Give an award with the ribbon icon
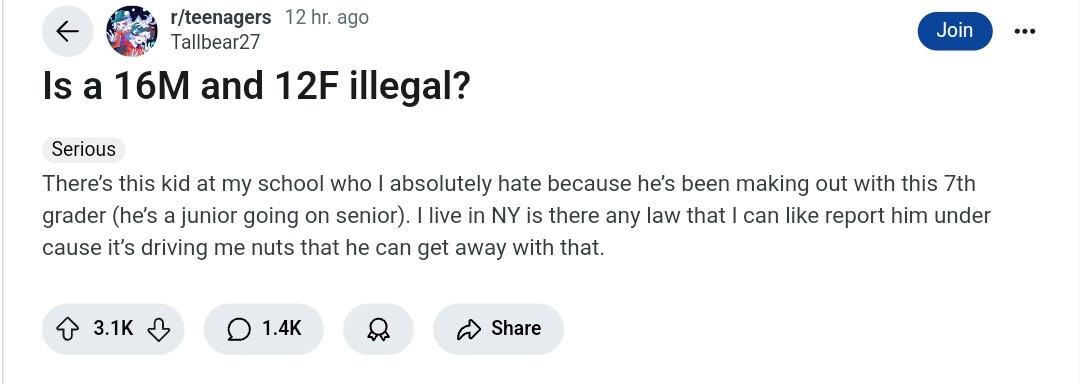This screenshot has height=384, width=1080. [x=378, y=330]
